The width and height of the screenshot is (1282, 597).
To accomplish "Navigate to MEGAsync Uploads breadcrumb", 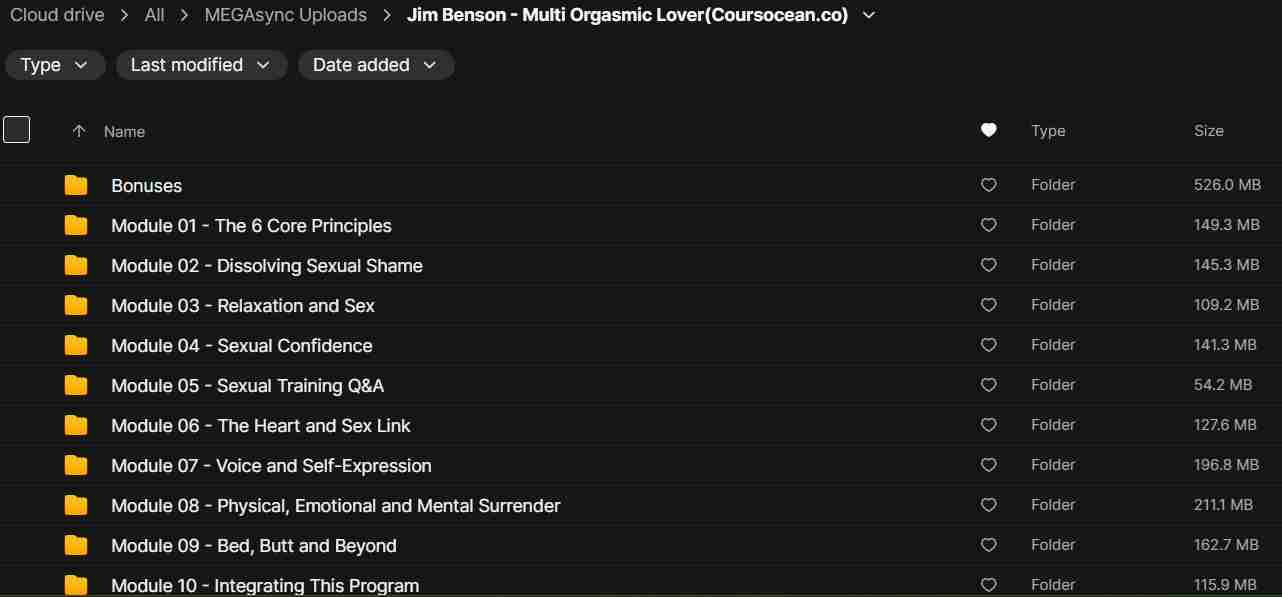I will [285, 15].
